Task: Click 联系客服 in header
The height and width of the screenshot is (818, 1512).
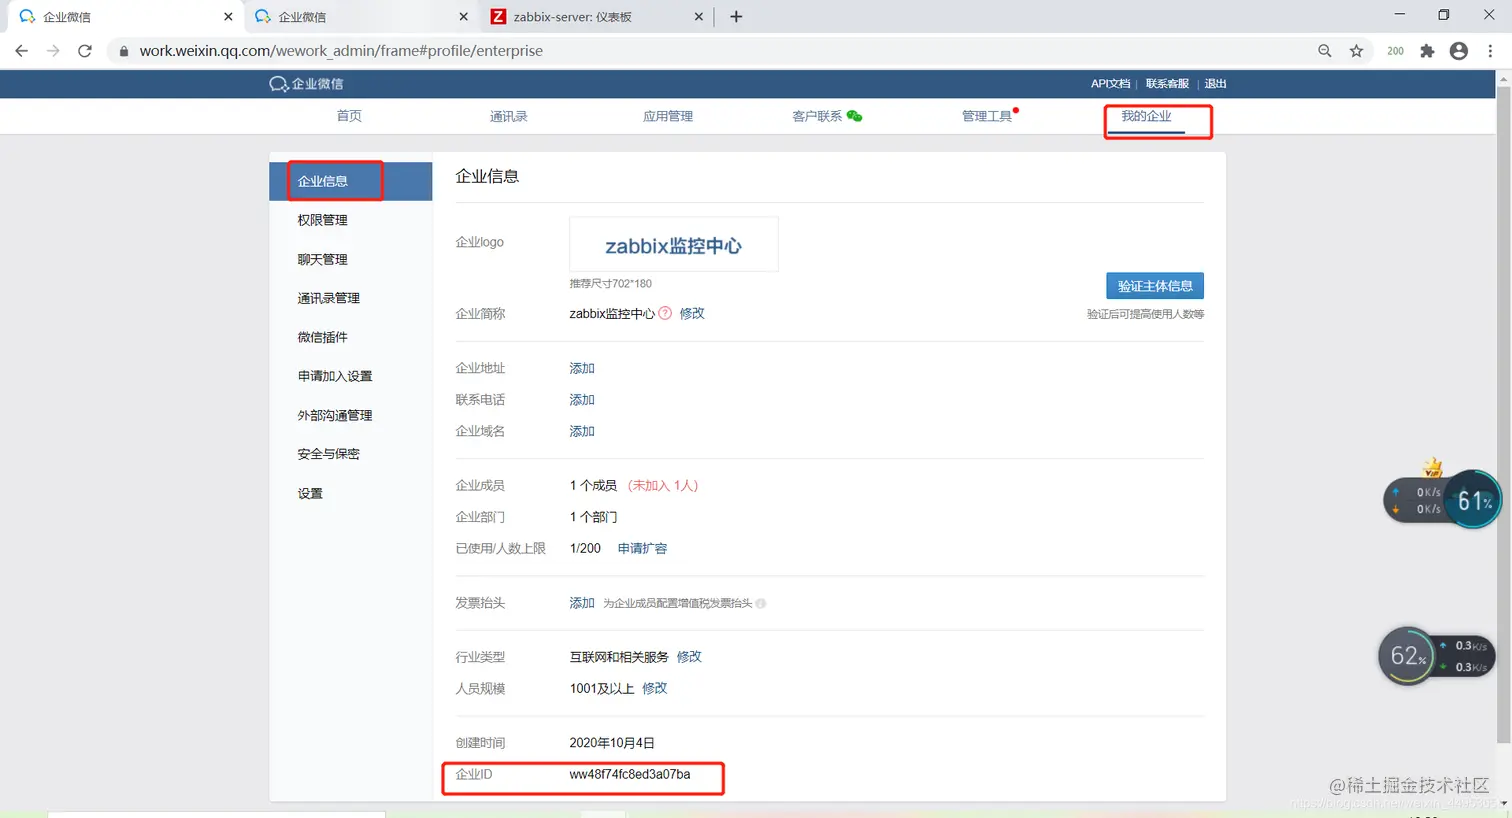Action: coord(1167,84)
